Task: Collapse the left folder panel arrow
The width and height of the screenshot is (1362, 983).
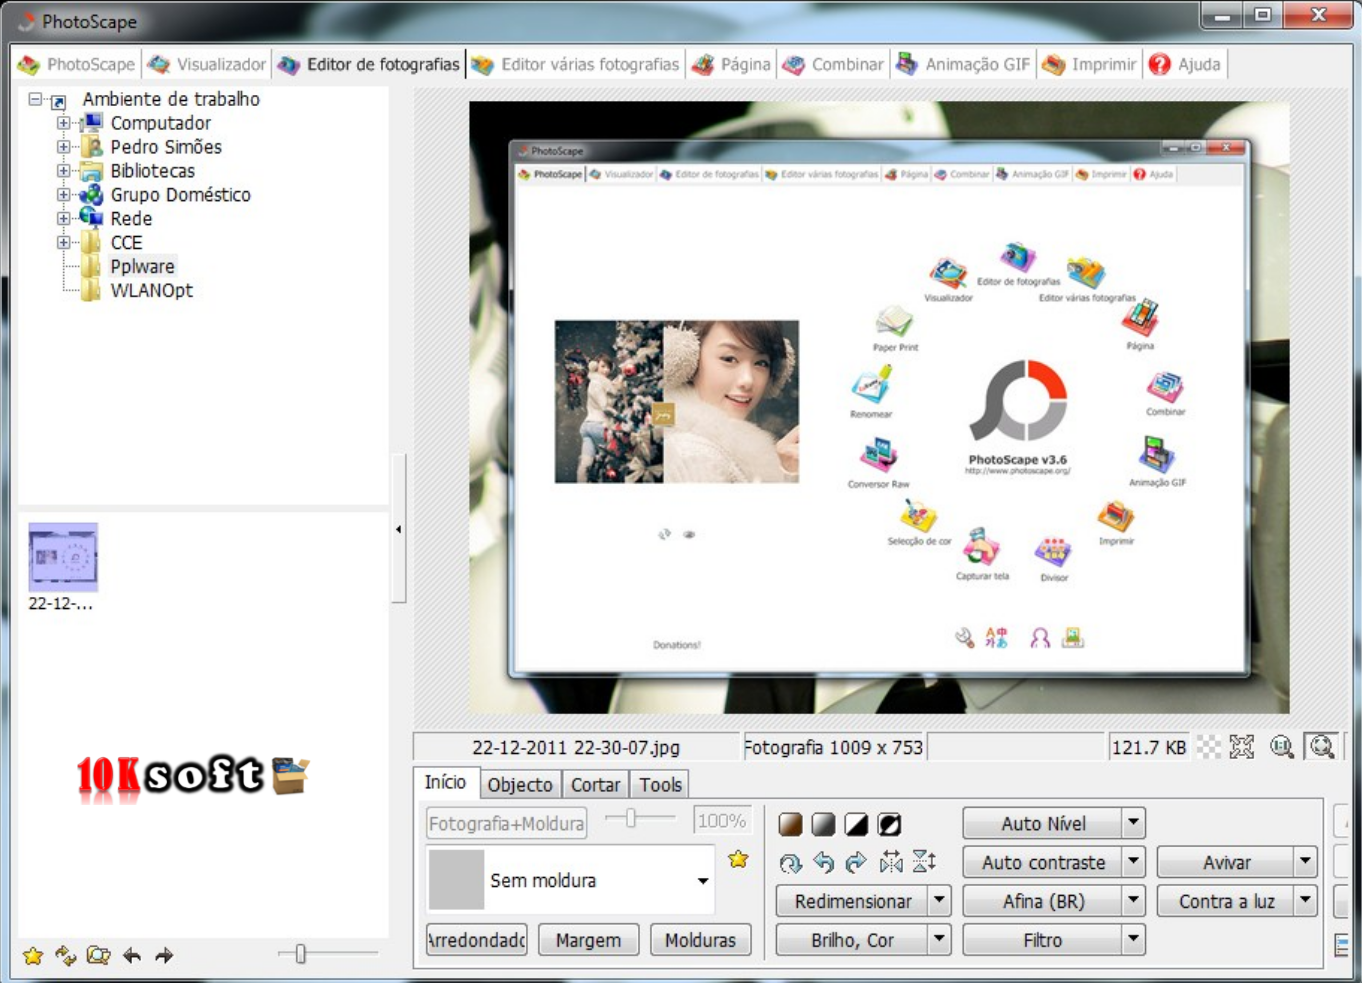Action: [398, 529]
